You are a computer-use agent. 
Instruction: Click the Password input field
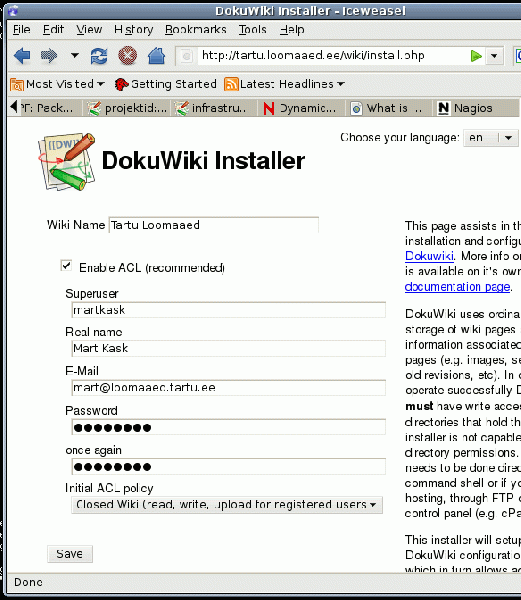point(228,427)
